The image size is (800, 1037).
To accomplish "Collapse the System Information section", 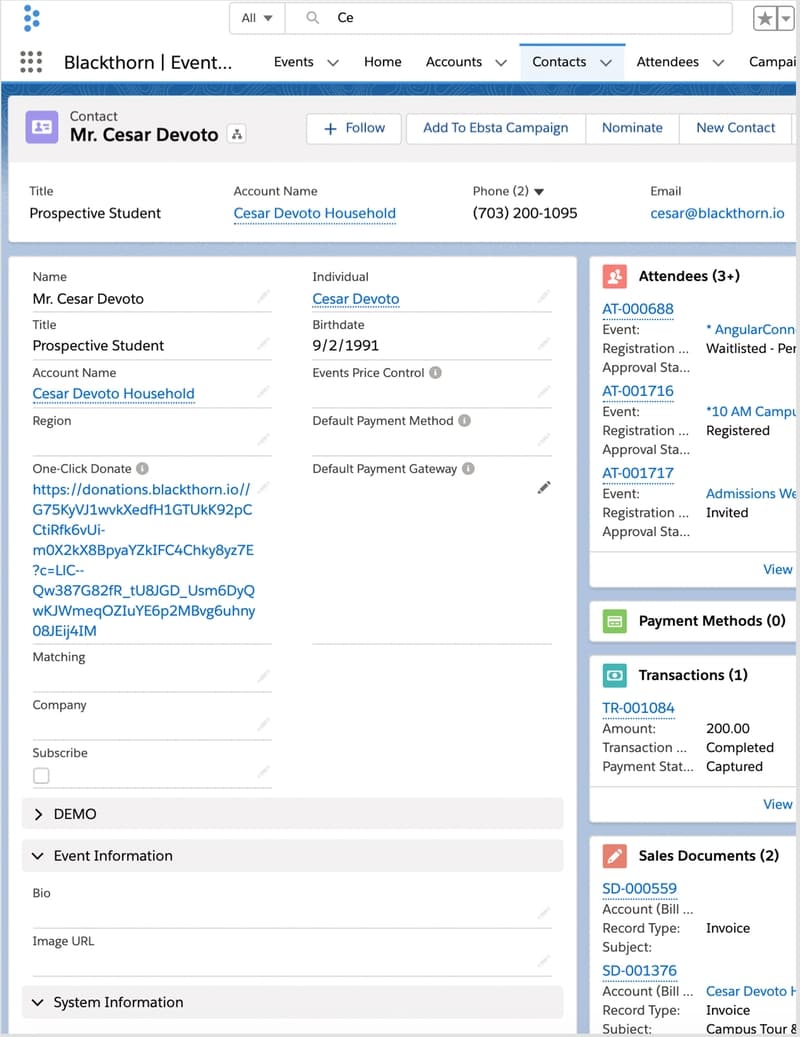I will tap(292, 1002).
